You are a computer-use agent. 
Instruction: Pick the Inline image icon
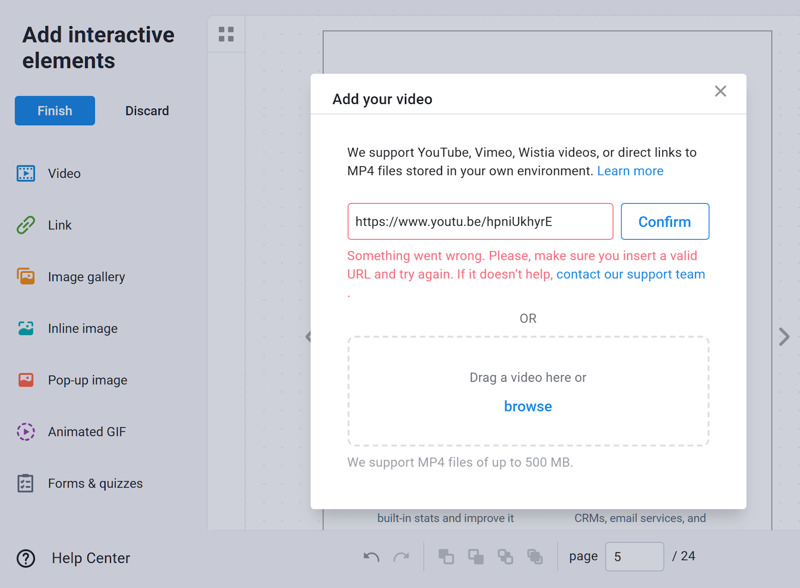(26, 328)
